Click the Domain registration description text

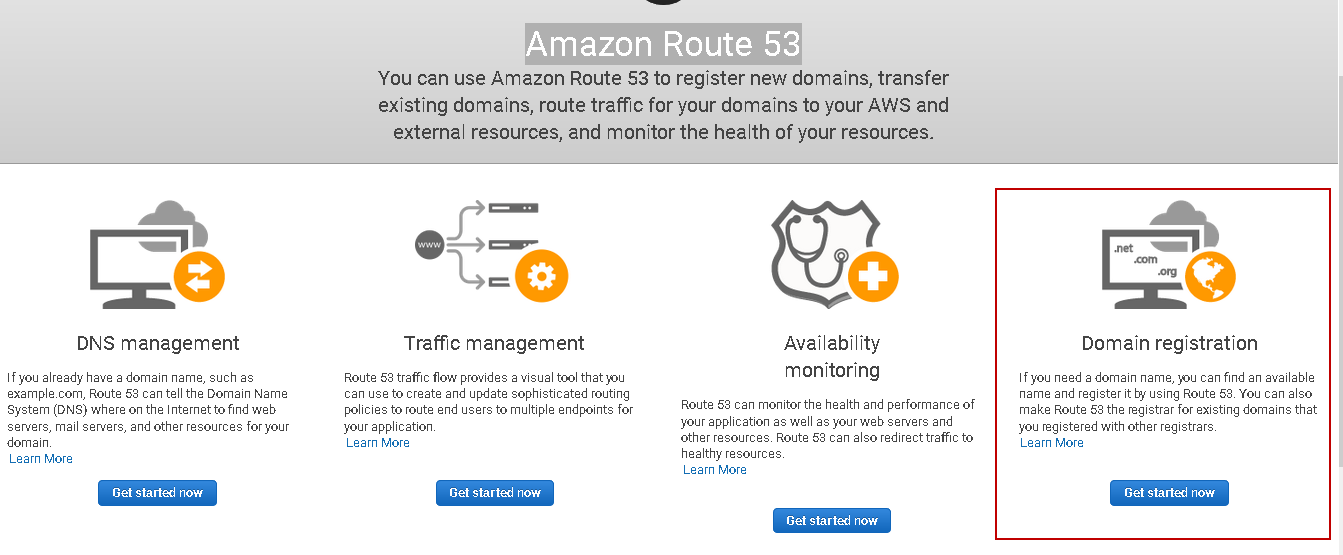pos(1168,402)
